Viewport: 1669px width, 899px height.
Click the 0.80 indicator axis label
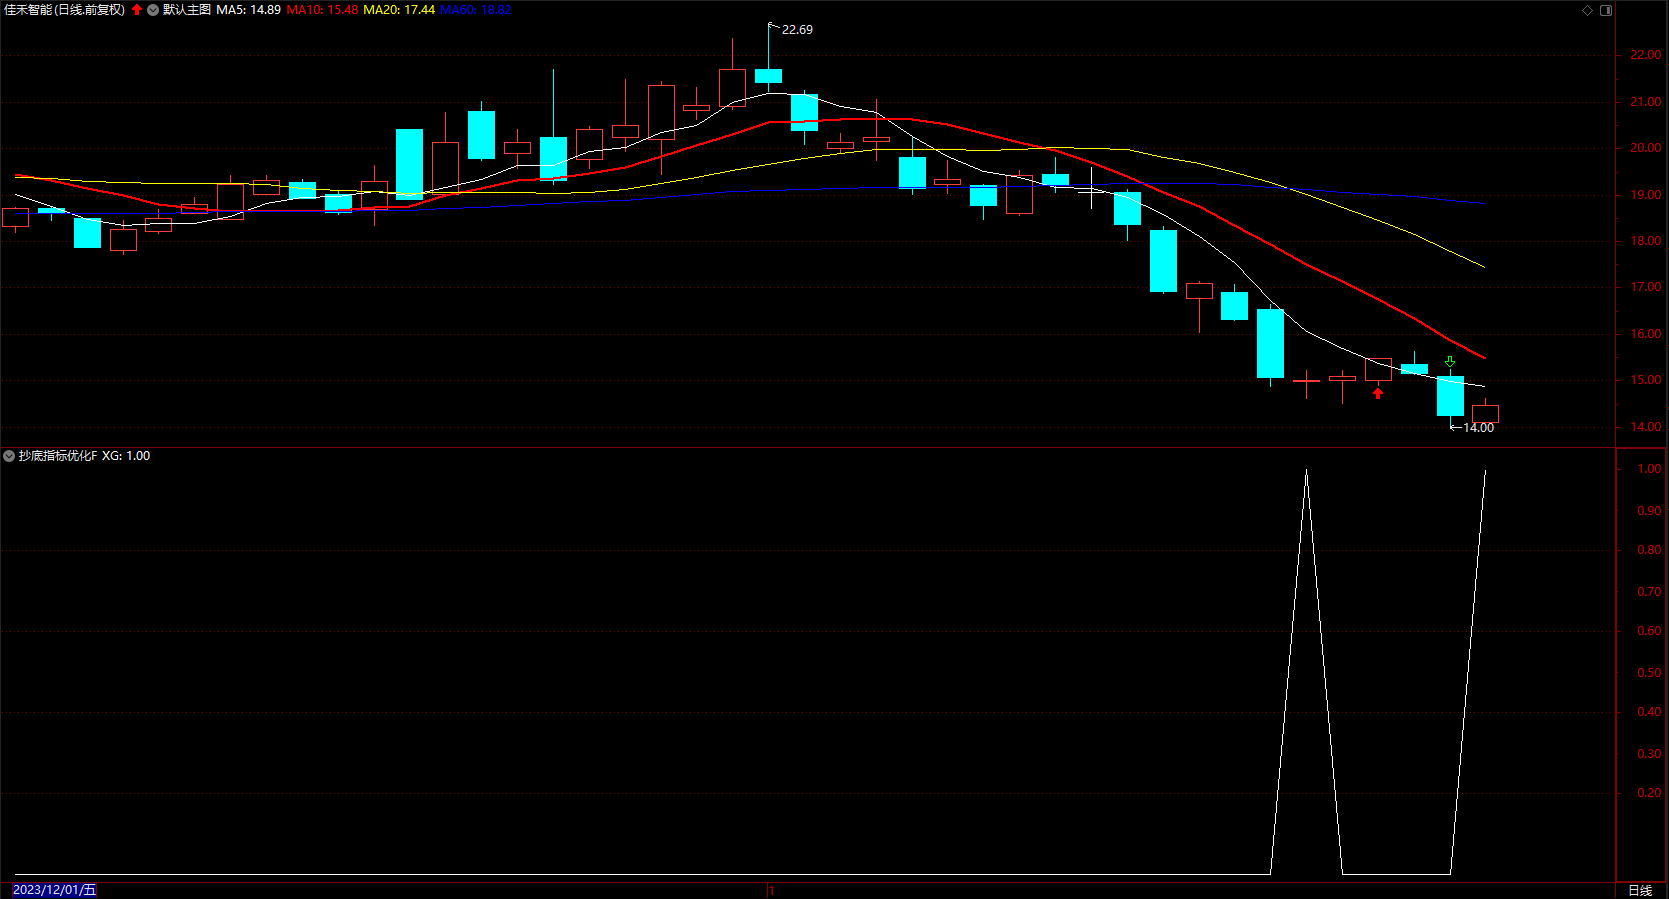pyautogui.click(x=1649, y=550)
